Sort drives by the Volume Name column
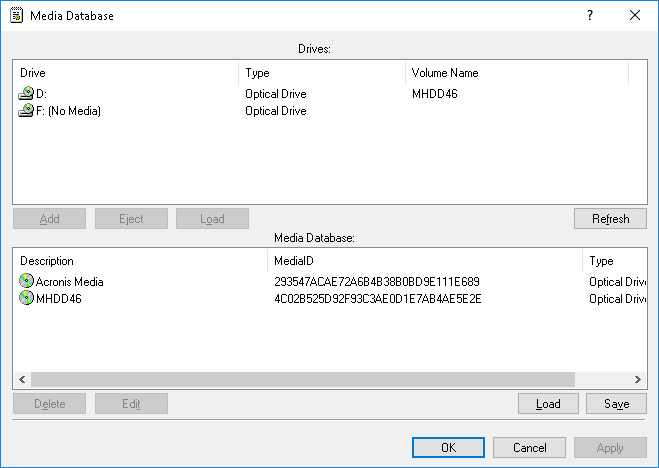Screen dimensions: 659x468 pos(515,73)
